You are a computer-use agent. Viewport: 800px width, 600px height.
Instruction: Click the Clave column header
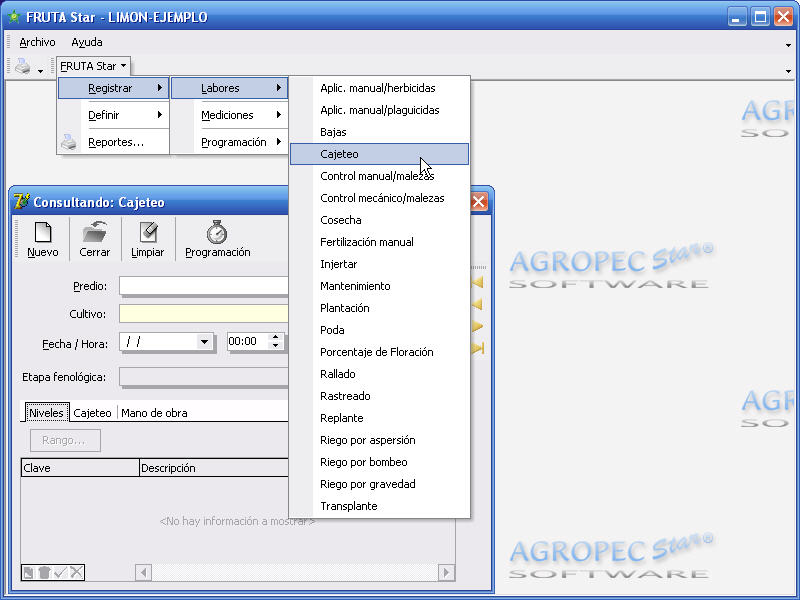80,468
